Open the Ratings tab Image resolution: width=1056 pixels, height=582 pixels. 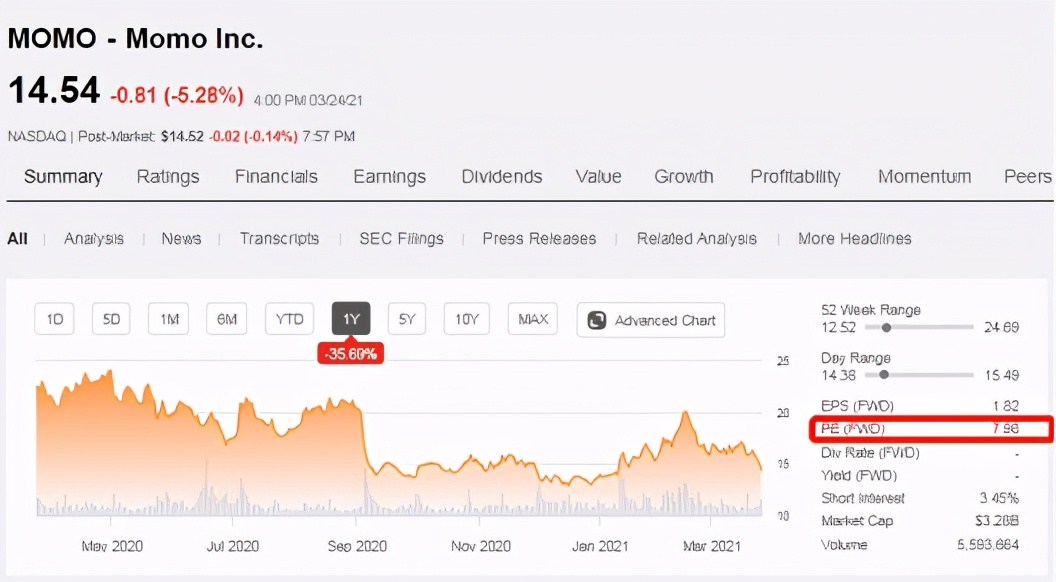[168, 177]
